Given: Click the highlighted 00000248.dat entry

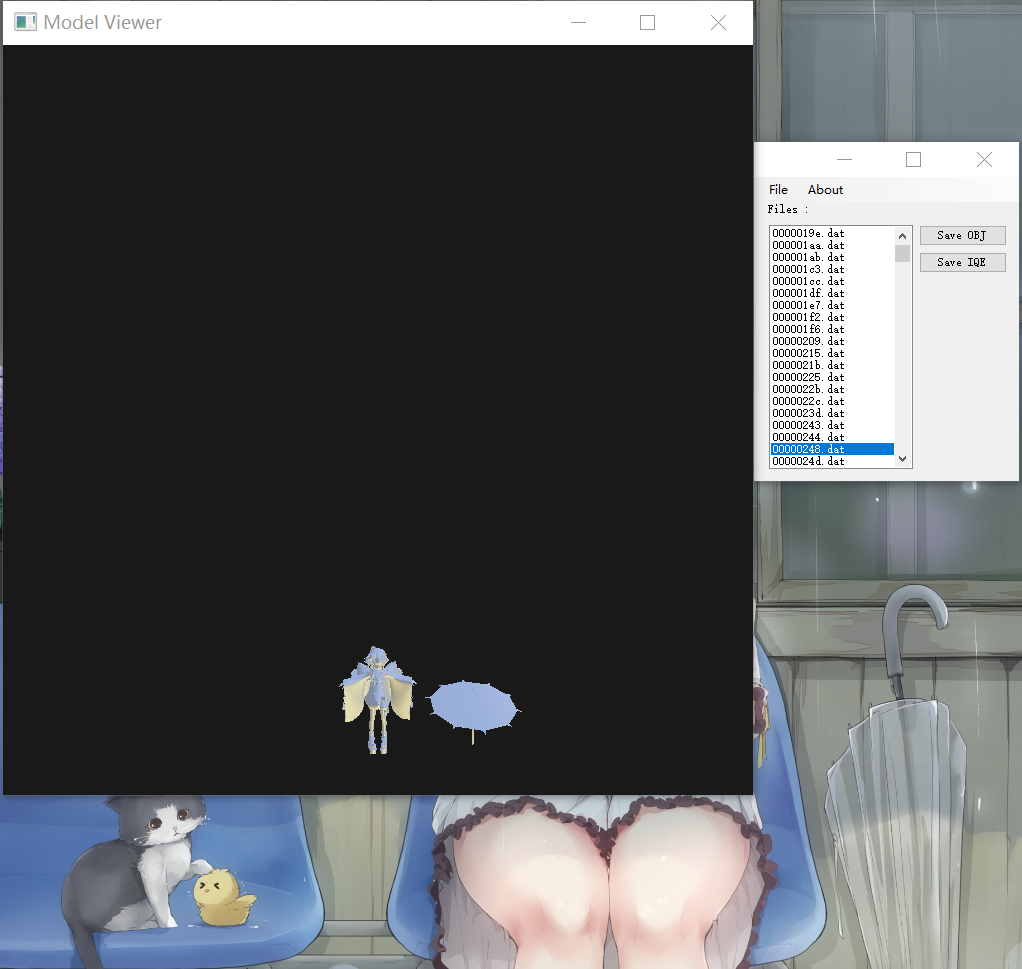Looking at the screenshot, I should 832,449.
